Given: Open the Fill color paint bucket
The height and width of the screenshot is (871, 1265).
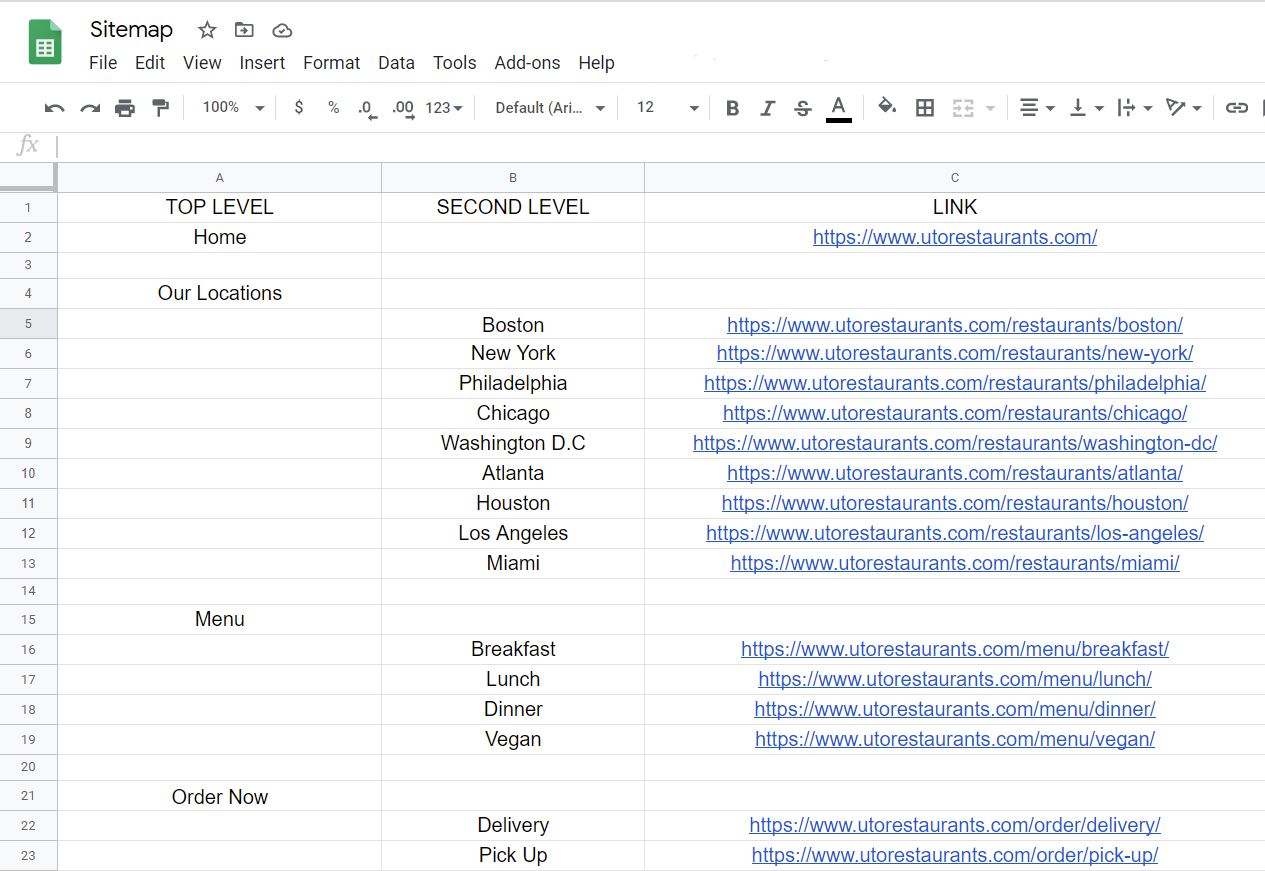Looking at the screenshot, I should click(886, 107).
